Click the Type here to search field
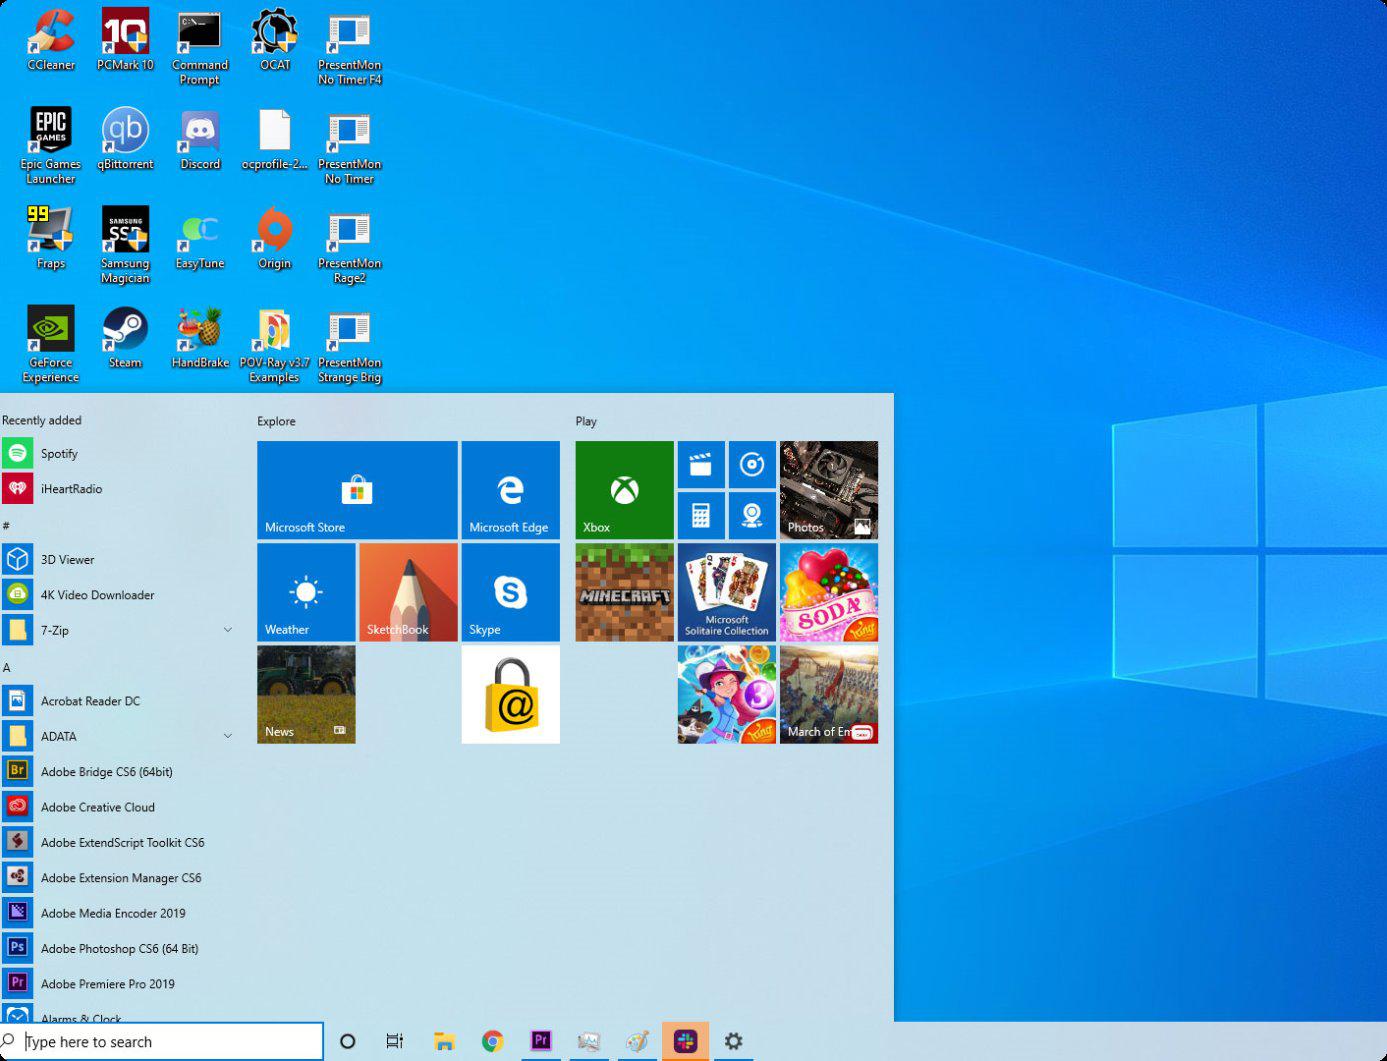Viewport: 1387px width, 1061px height. 165,1041
